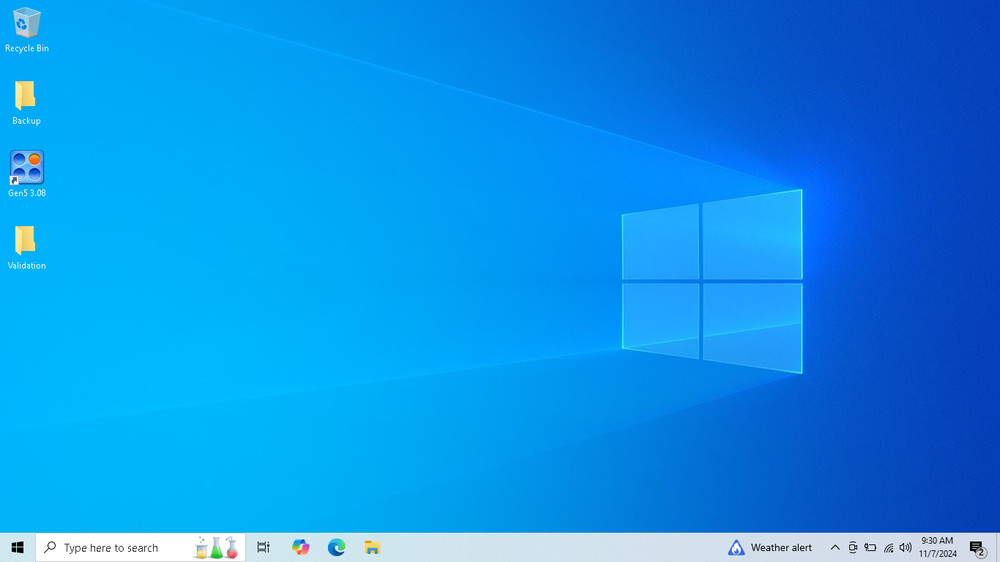Open the Windows Start menu
This screenshot has width=1000, height=562.
(x=17, y=547)
